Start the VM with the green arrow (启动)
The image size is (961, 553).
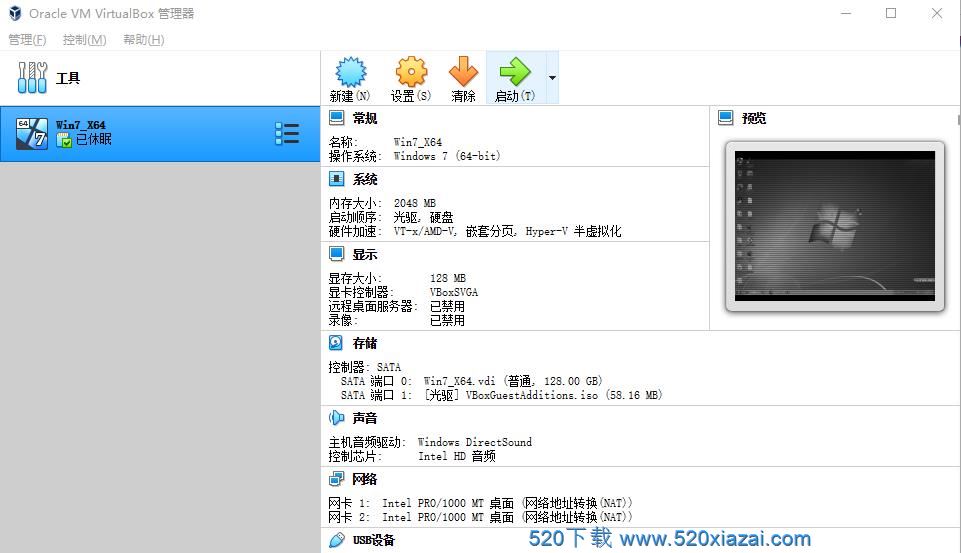pyautogui.click(x=515, y=71)
